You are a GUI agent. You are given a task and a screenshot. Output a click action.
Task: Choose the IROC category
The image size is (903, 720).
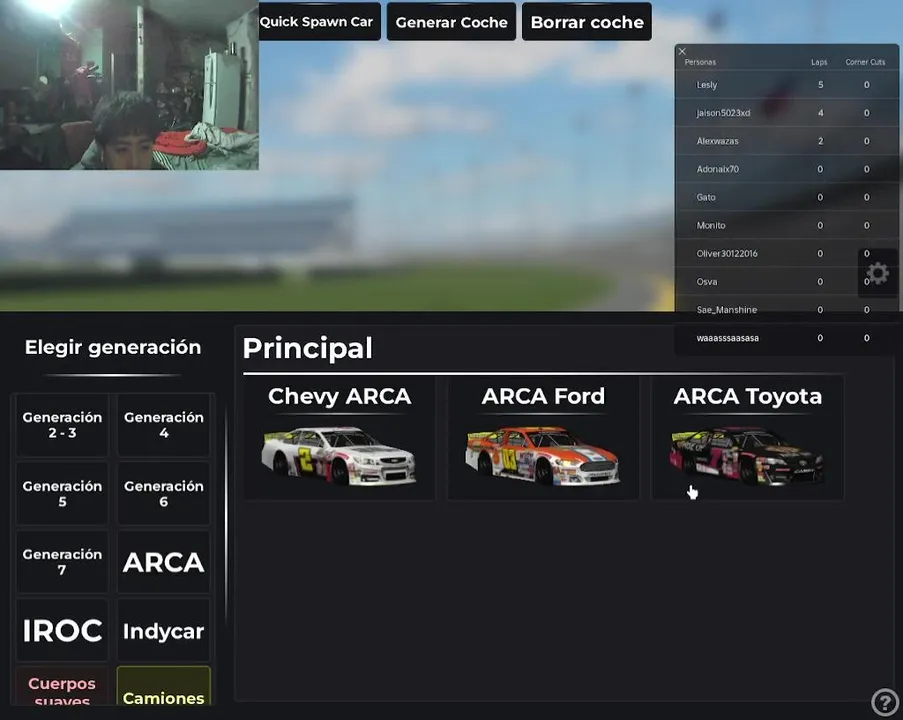(62, 630)
